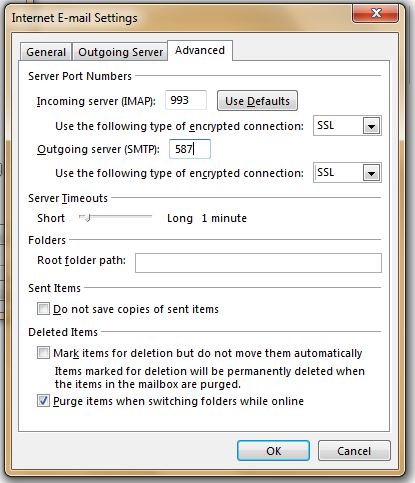Click the Use Defaults button
This screenshot has width=415, height=483.
(x=257, y=101)
